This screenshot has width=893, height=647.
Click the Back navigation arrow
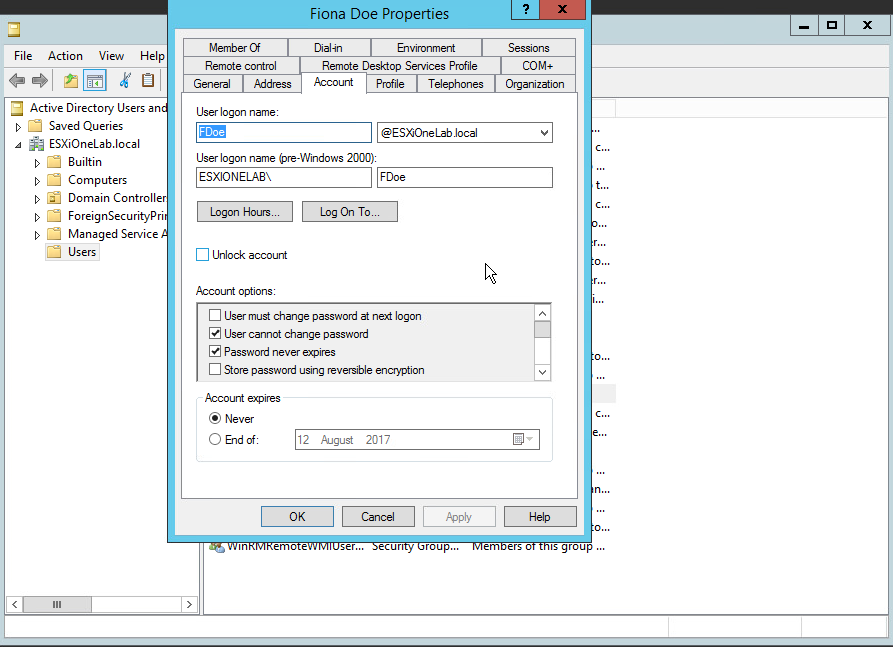[16, 80]
